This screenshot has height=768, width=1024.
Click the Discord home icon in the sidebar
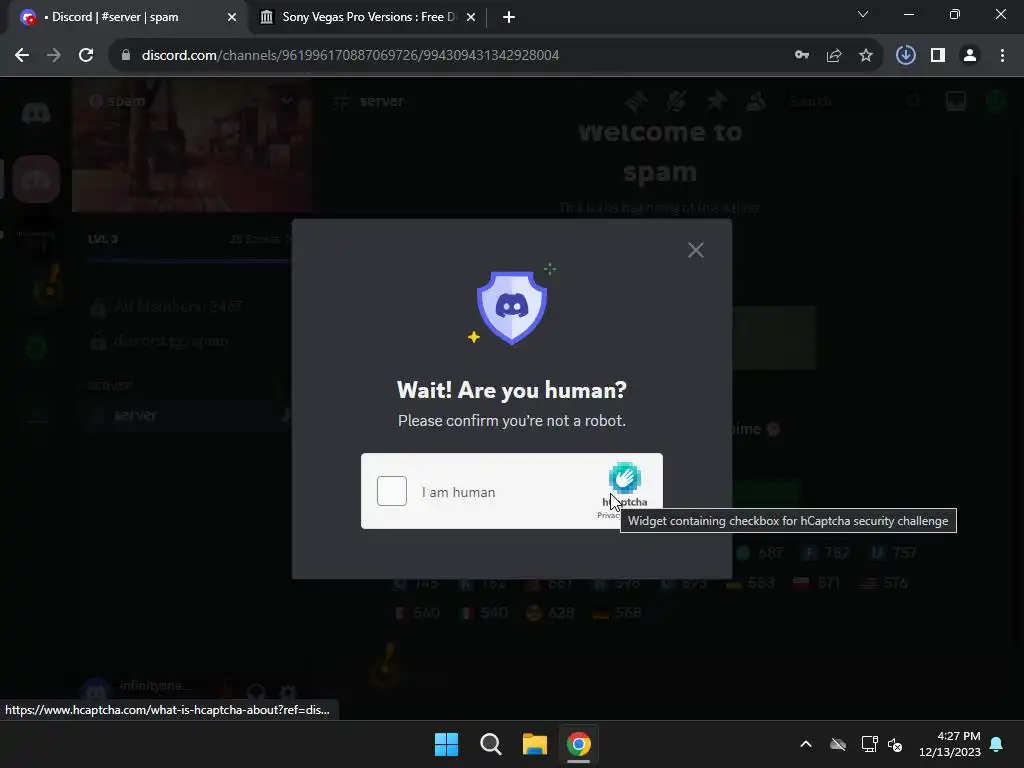pyautogui.click(x=36, y=113)
